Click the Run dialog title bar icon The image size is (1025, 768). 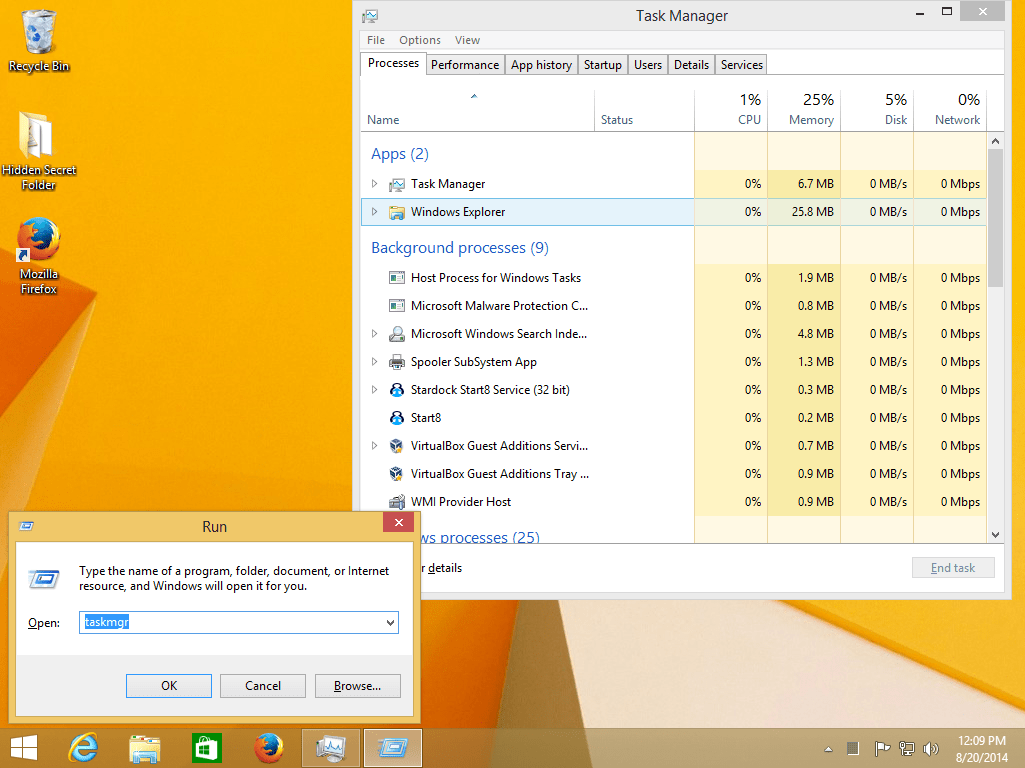click(x=27, y=526)
